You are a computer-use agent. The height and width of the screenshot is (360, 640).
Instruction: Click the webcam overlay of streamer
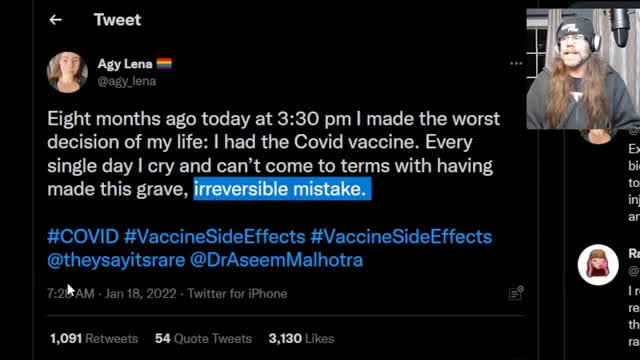tap(583, 69)
